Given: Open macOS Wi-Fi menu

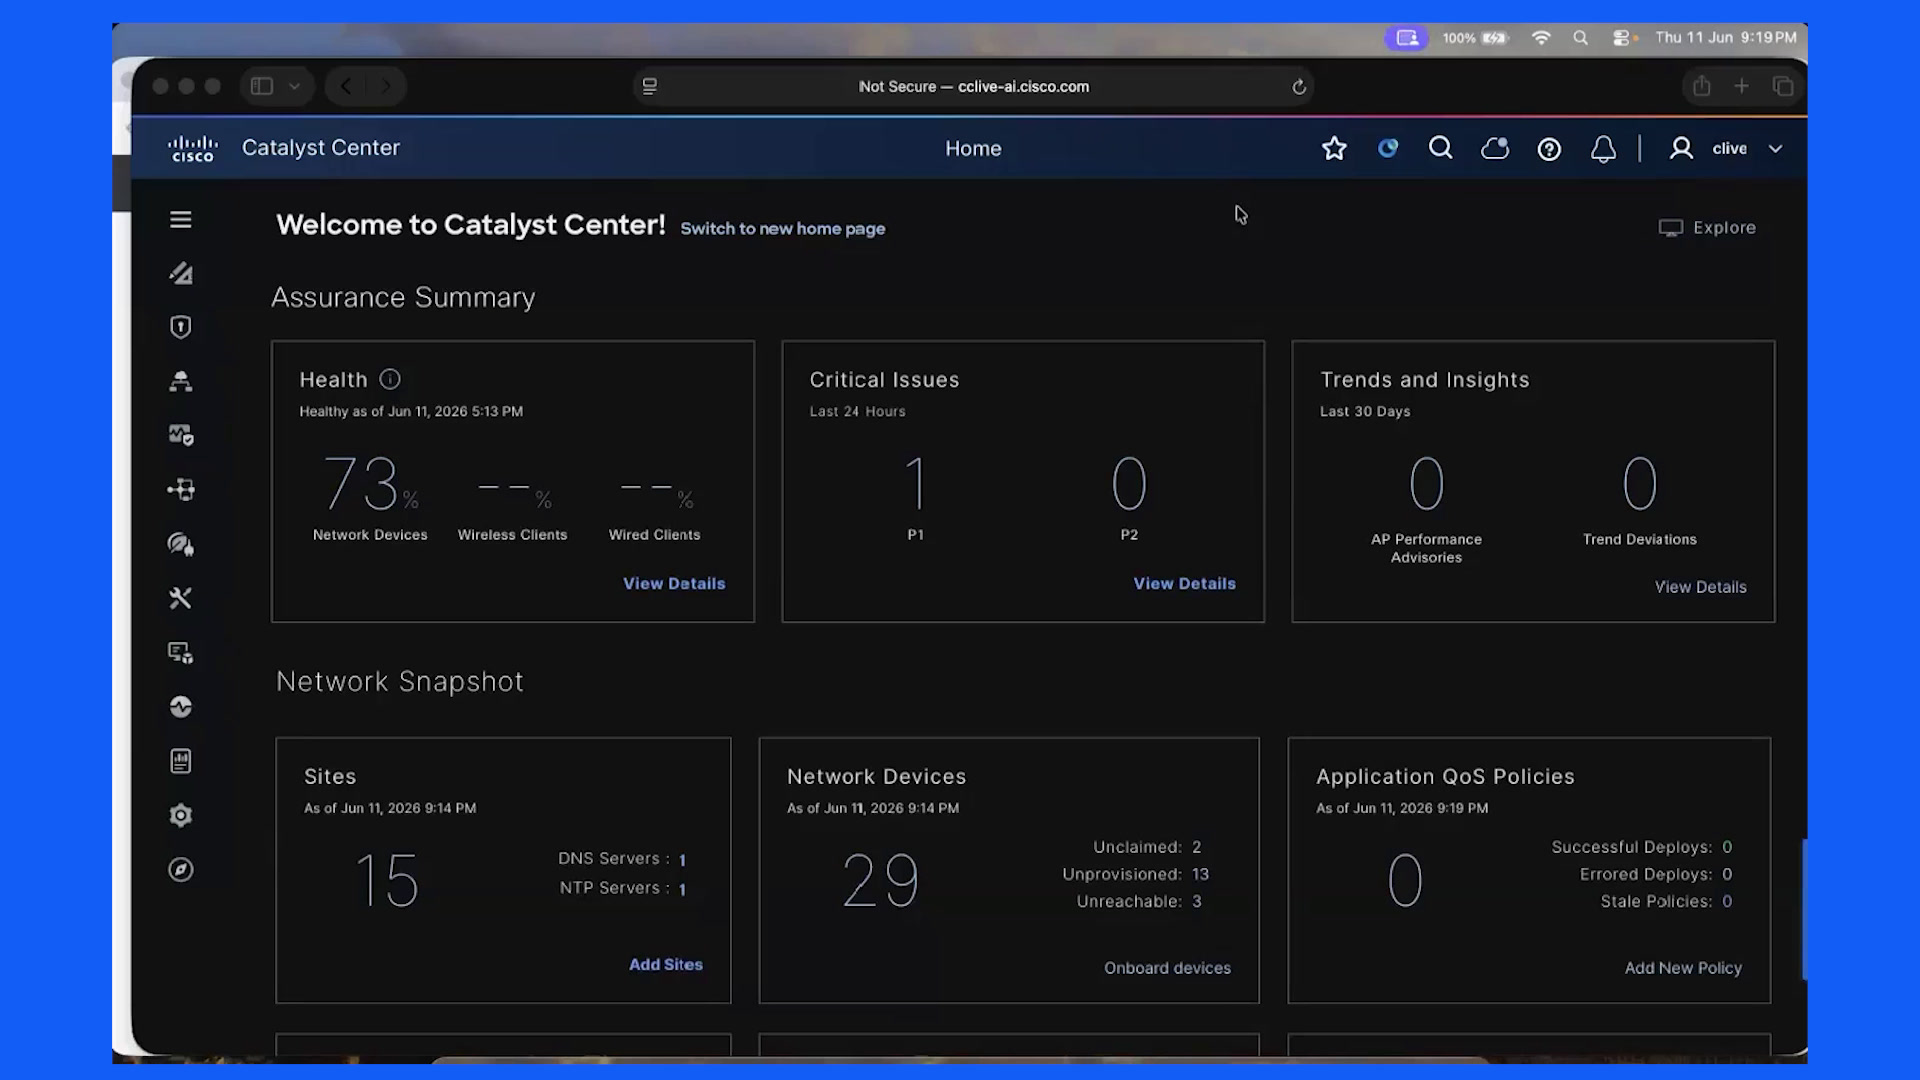Looking at the screenshot, I should [1541, 38].
